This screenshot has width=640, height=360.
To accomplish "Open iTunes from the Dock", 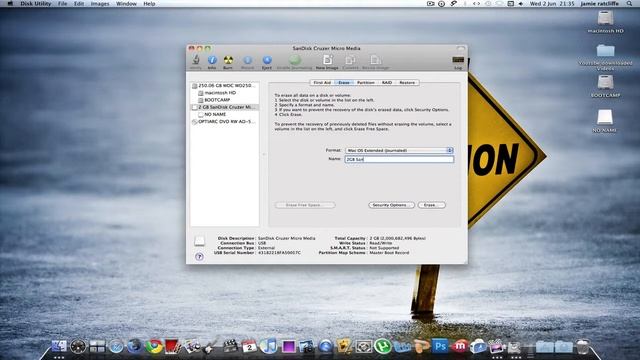I will pyautogui.click(x=268, y=347).
